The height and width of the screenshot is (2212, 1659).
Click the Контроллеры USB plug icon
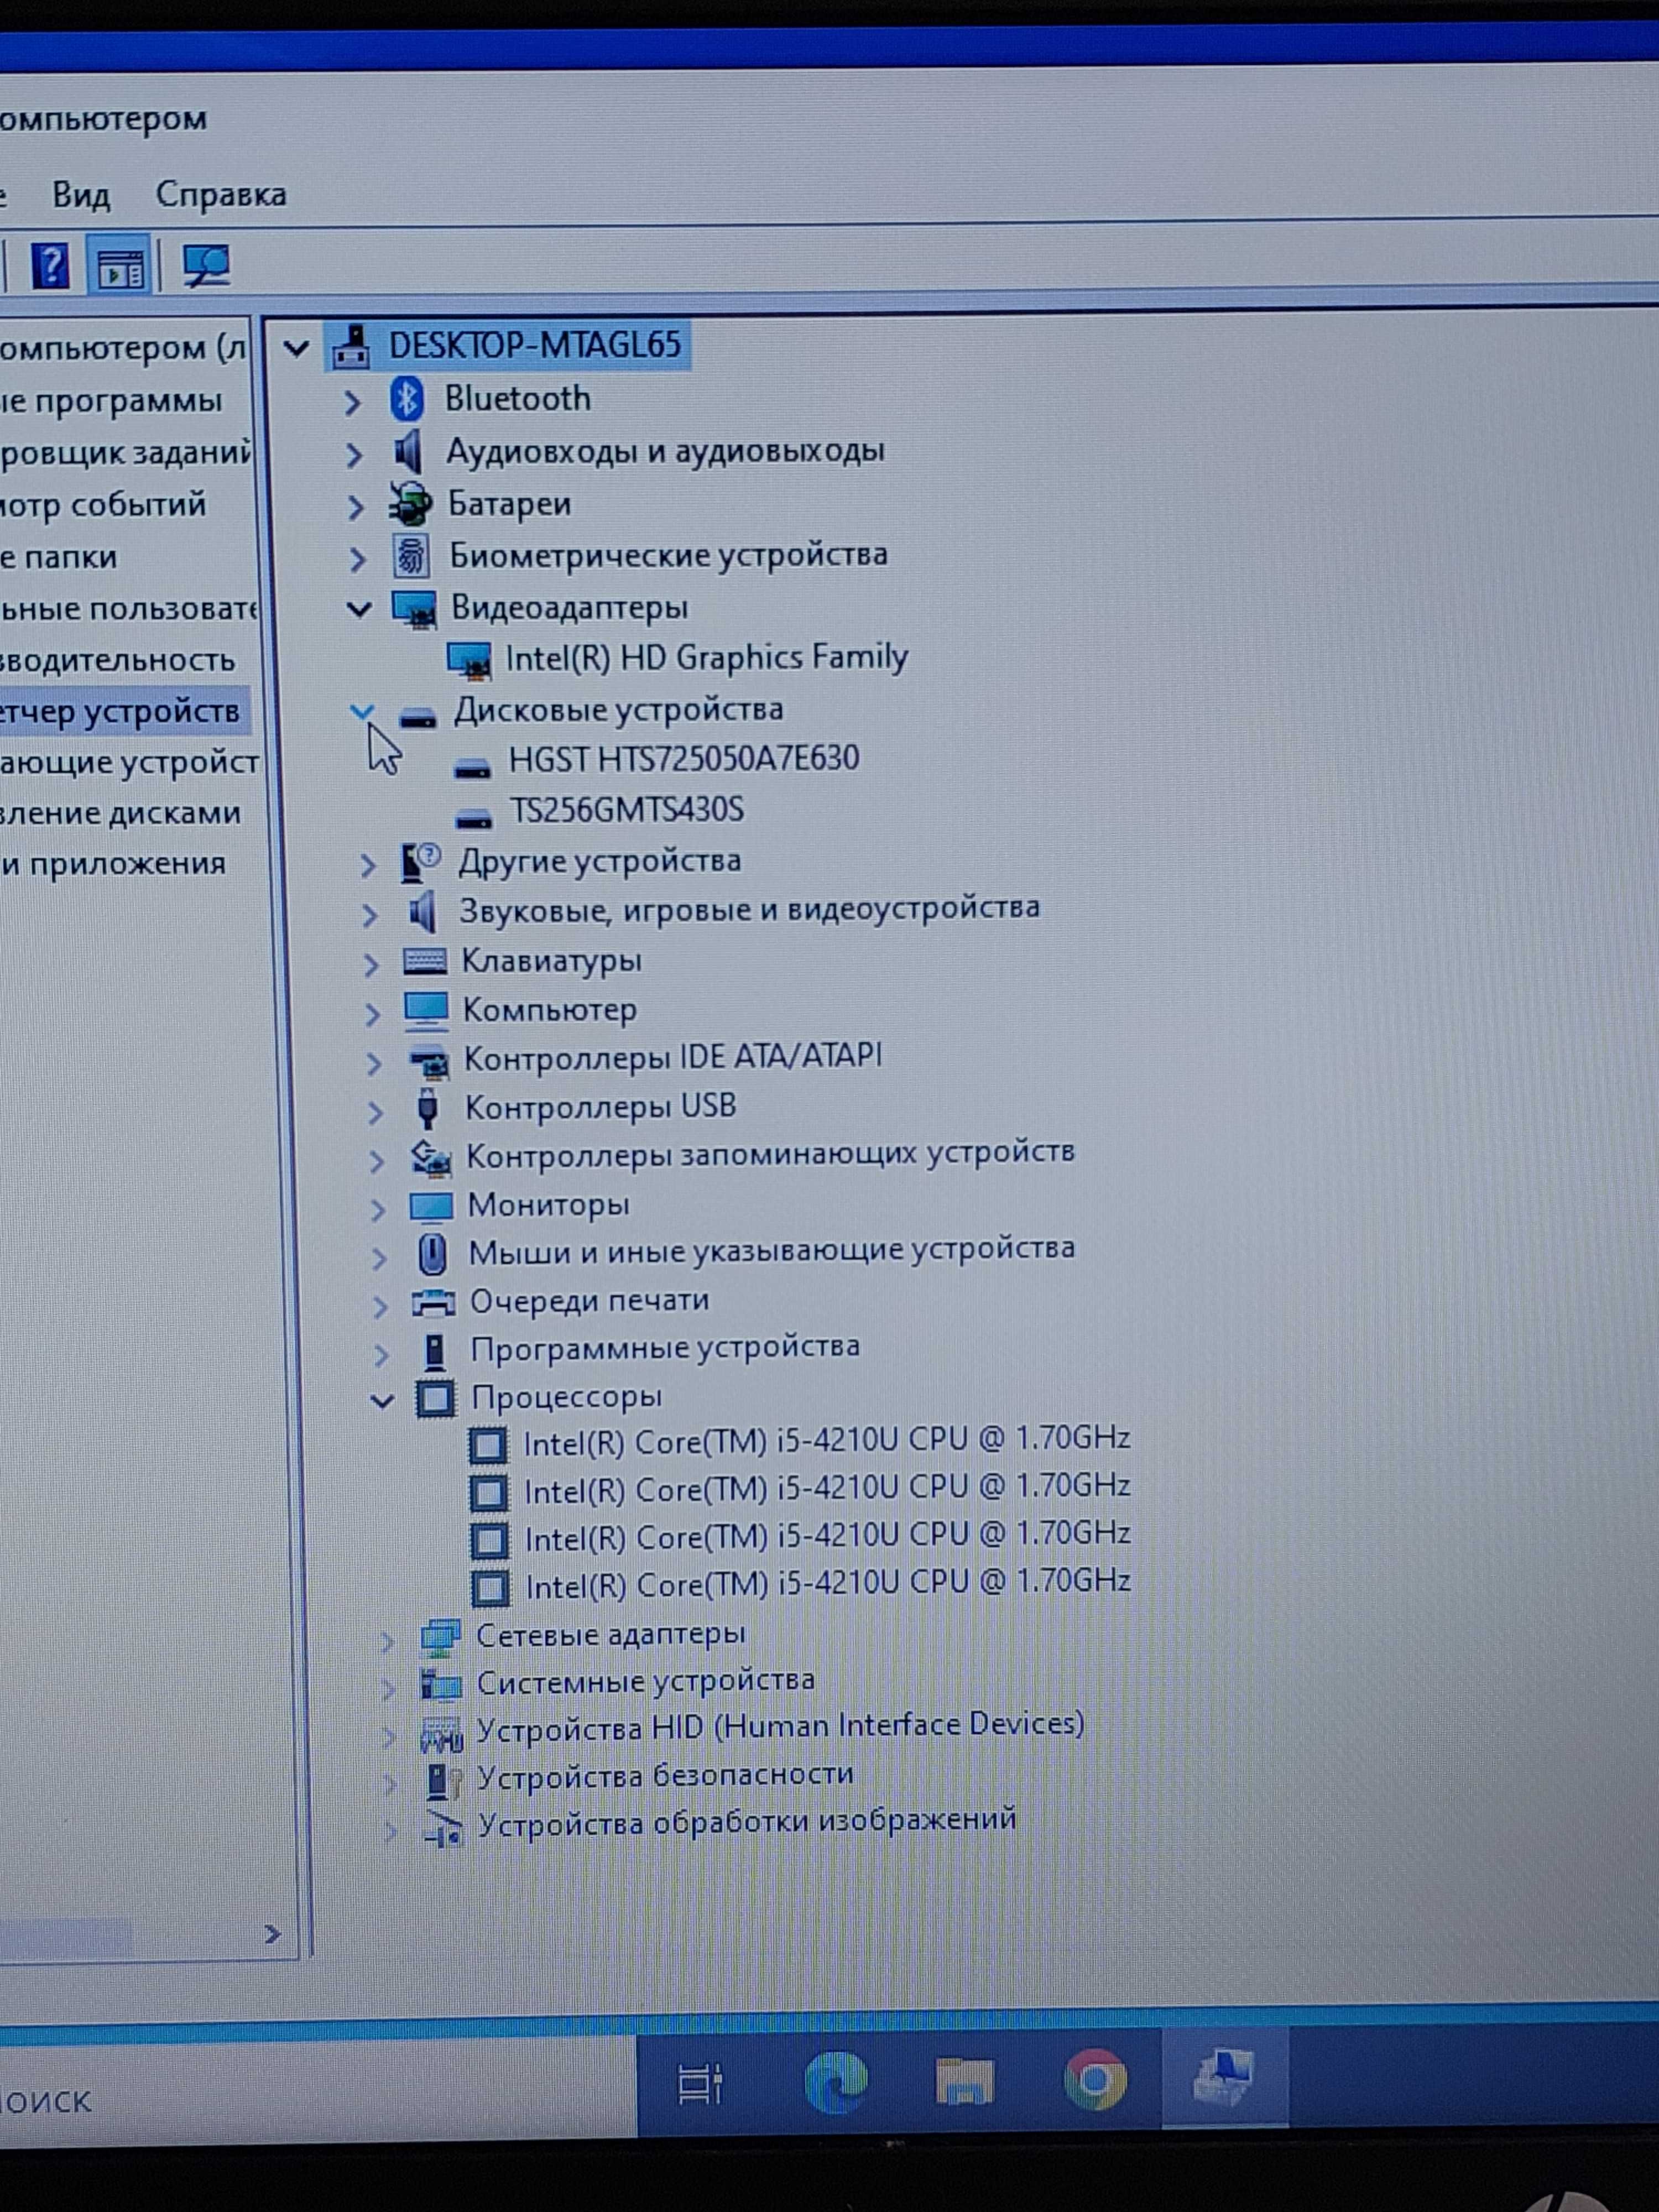(x=428, y=1108)
